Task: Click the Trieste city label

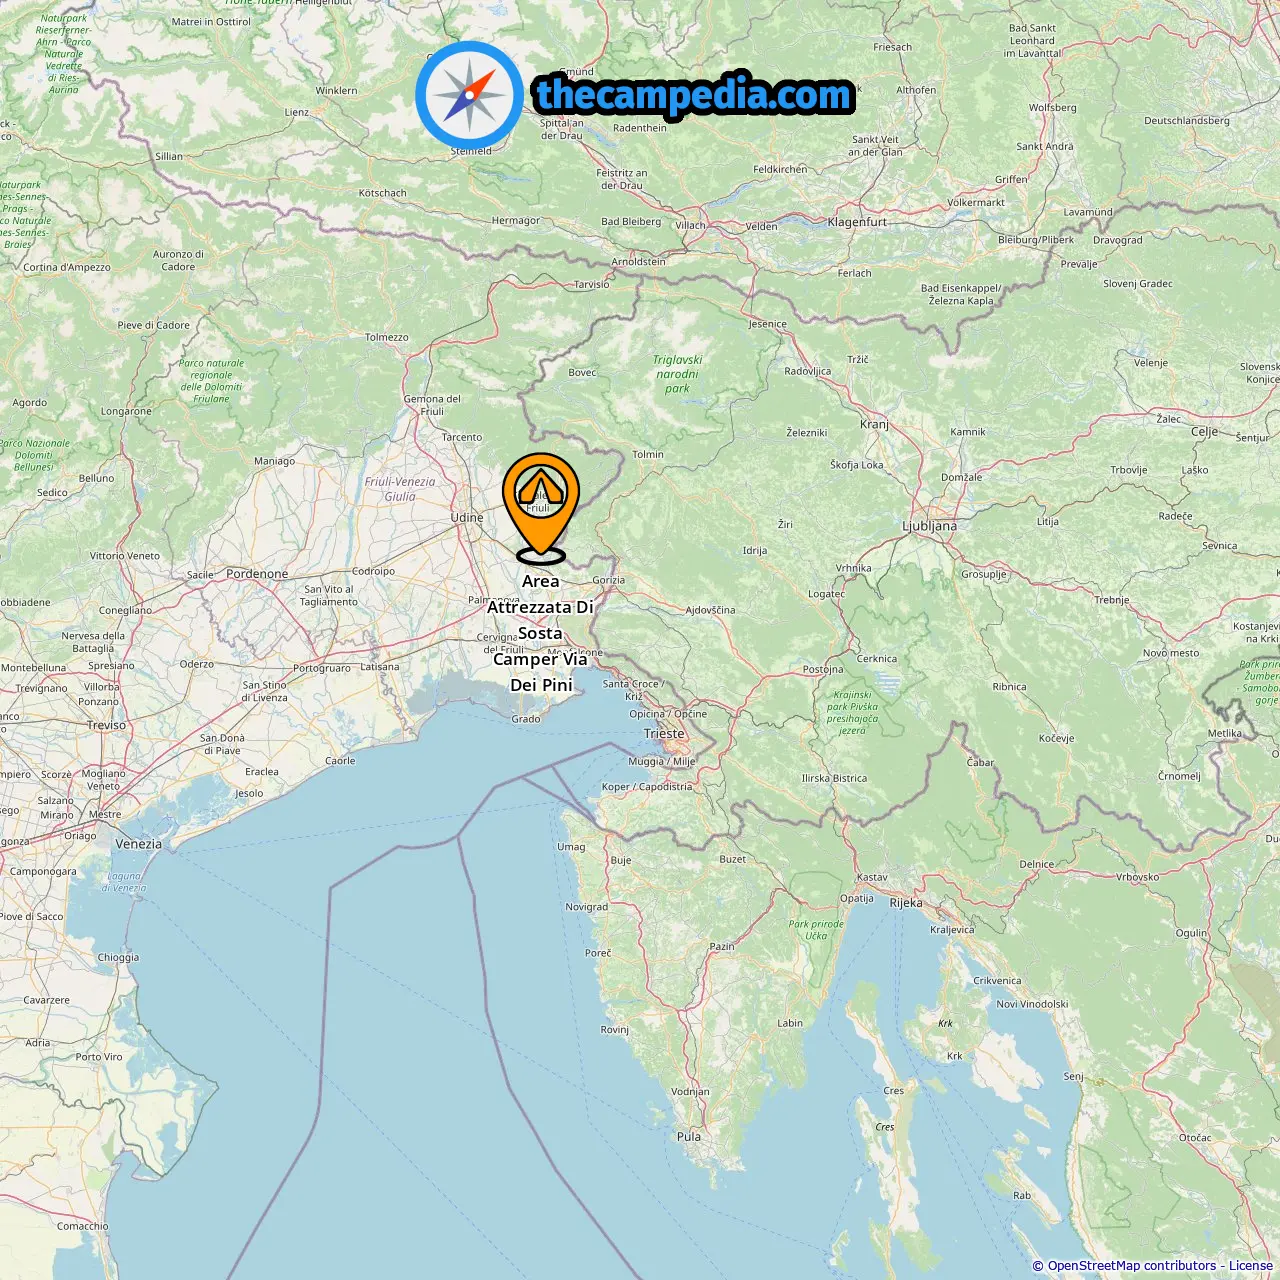Action: tap(664, 733)
